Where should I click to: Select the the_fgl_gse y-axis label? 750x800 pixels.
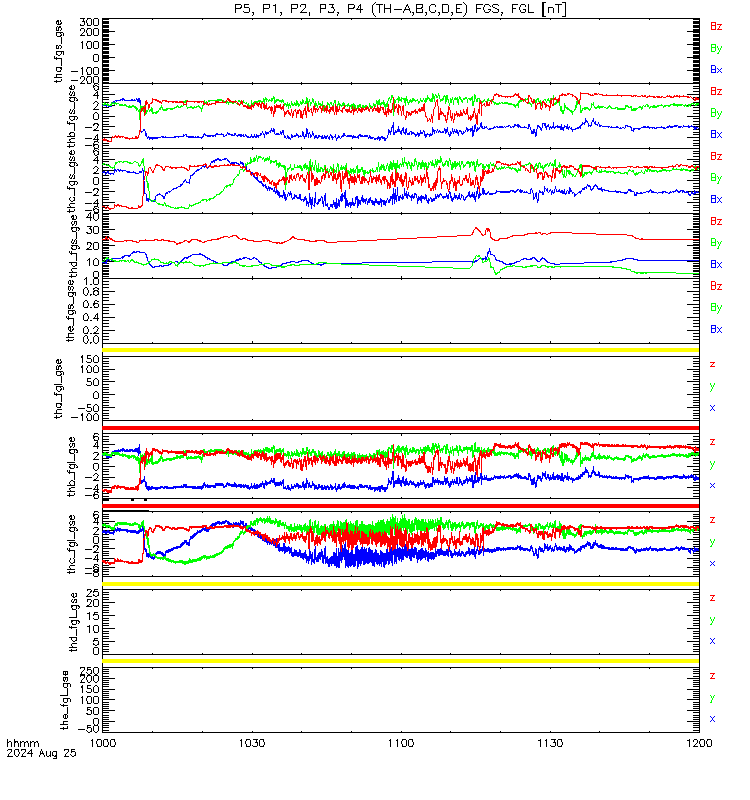pyautogui.click(x=64, y=700)
